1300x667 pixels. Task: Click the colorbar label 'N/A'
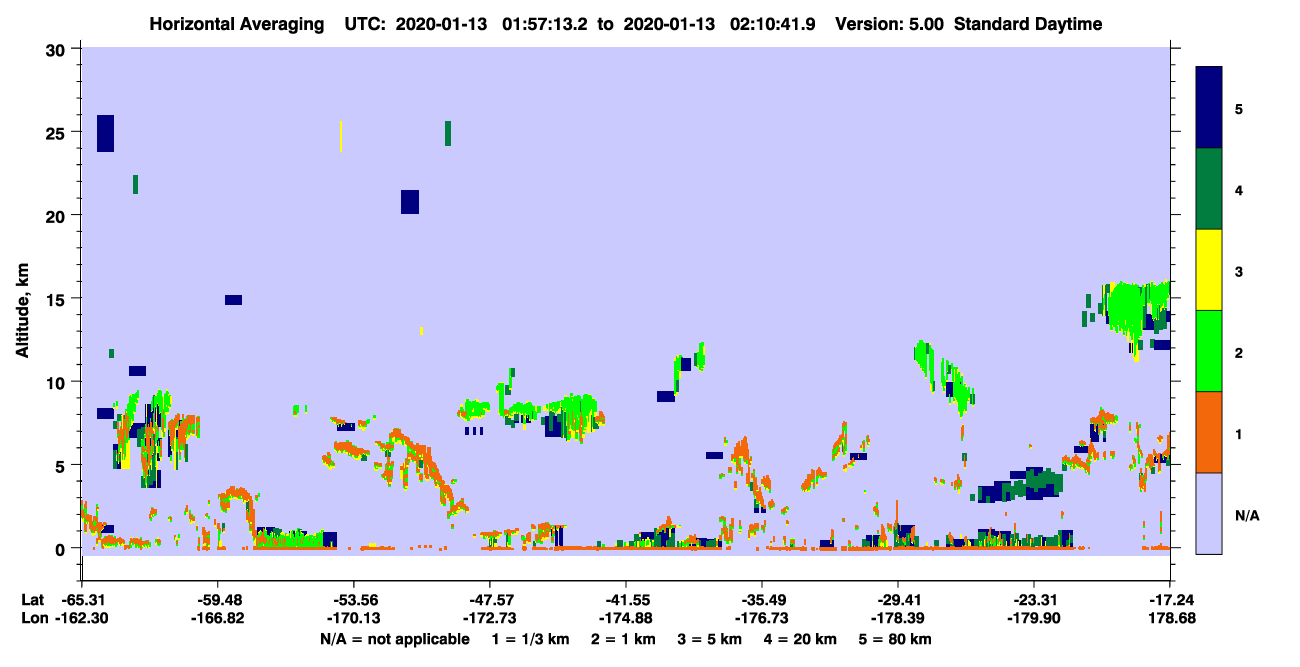pos(1246,516)
